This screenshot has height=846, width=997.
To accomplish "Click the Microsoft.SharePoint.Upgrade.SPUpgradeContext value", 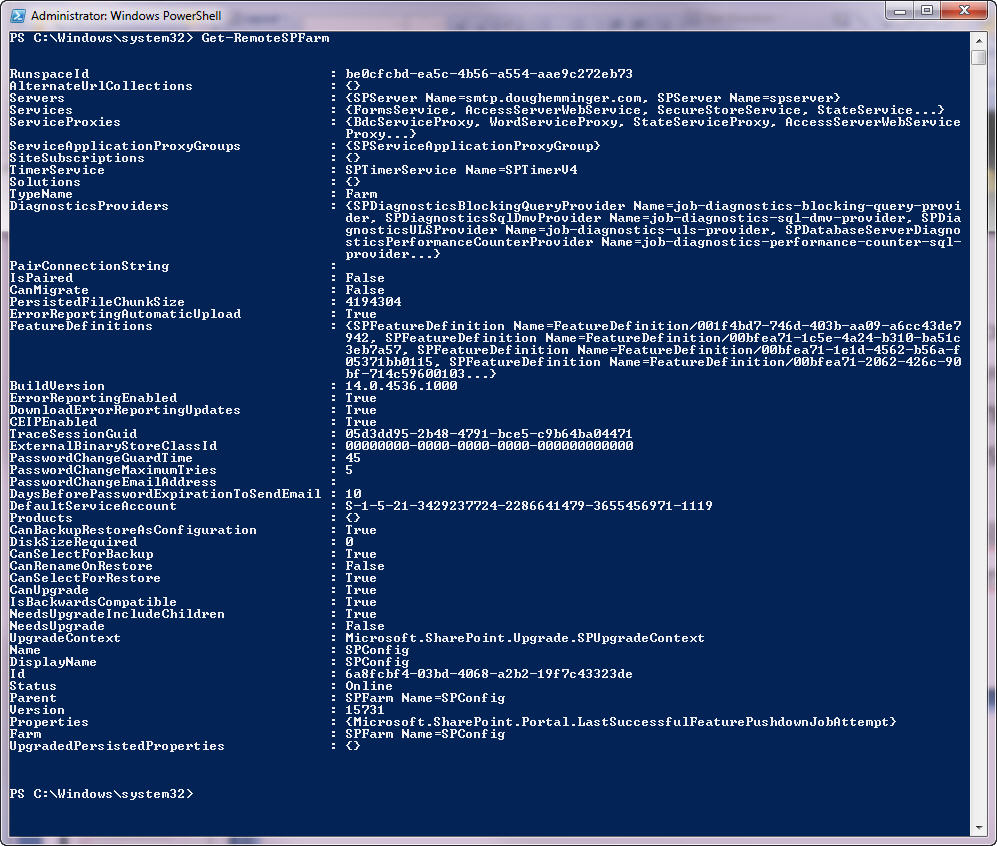I will coord(525,638).
